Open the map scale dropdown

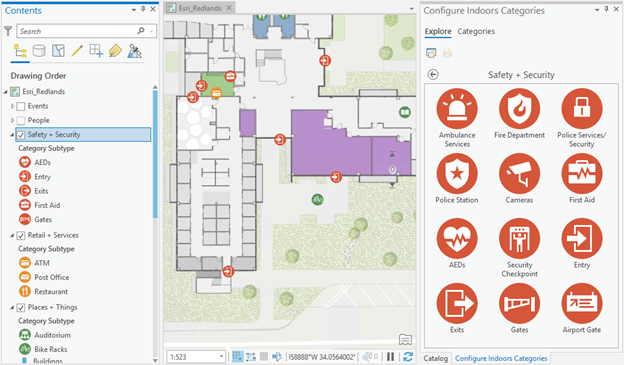click(221, 357)
